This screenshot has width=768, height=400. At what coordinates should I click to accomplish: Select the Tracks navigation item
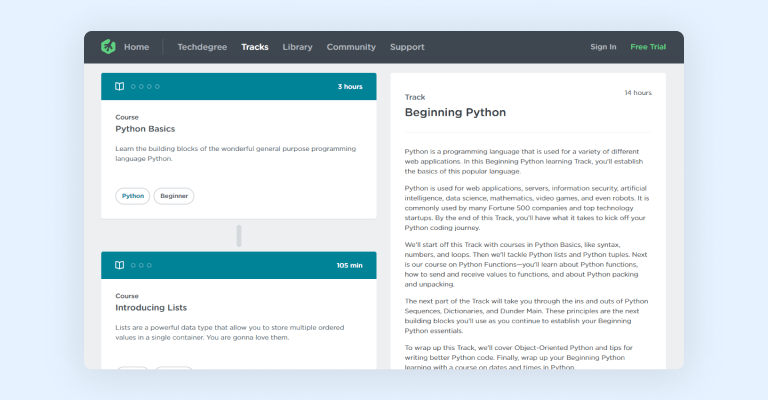coord(255,47)
